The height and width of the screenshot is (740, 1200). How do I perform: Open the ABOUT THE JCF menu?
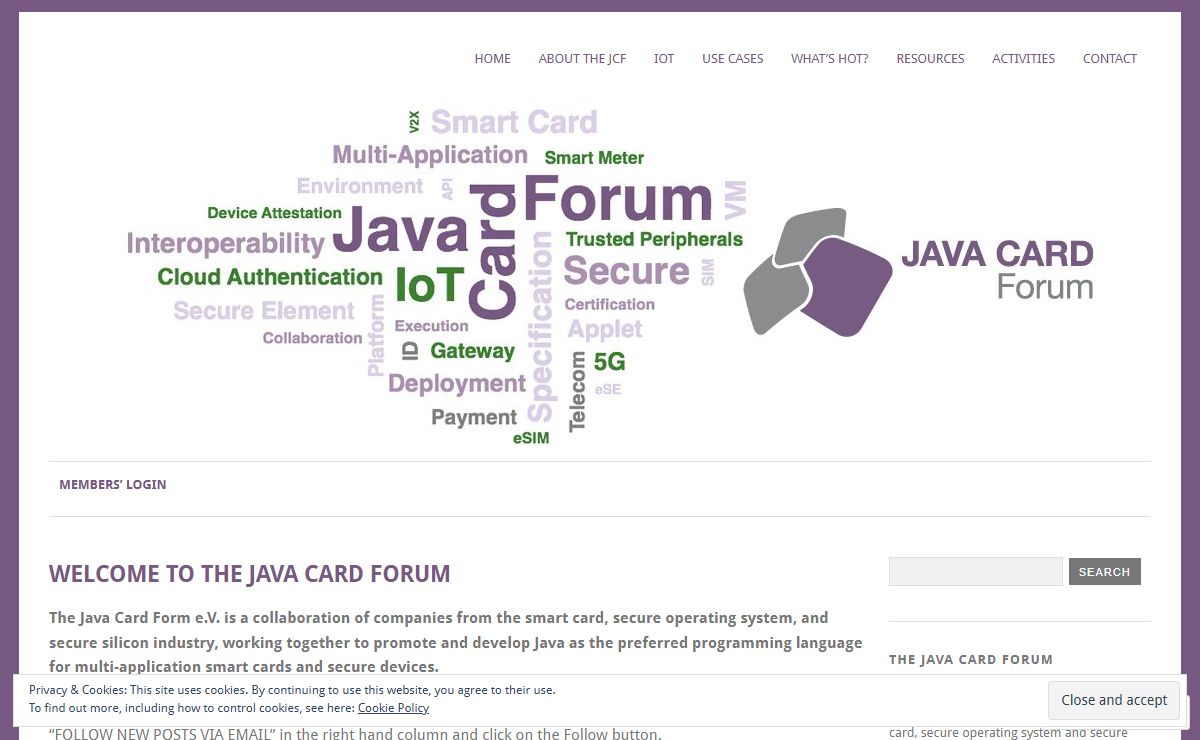[582, 59]
